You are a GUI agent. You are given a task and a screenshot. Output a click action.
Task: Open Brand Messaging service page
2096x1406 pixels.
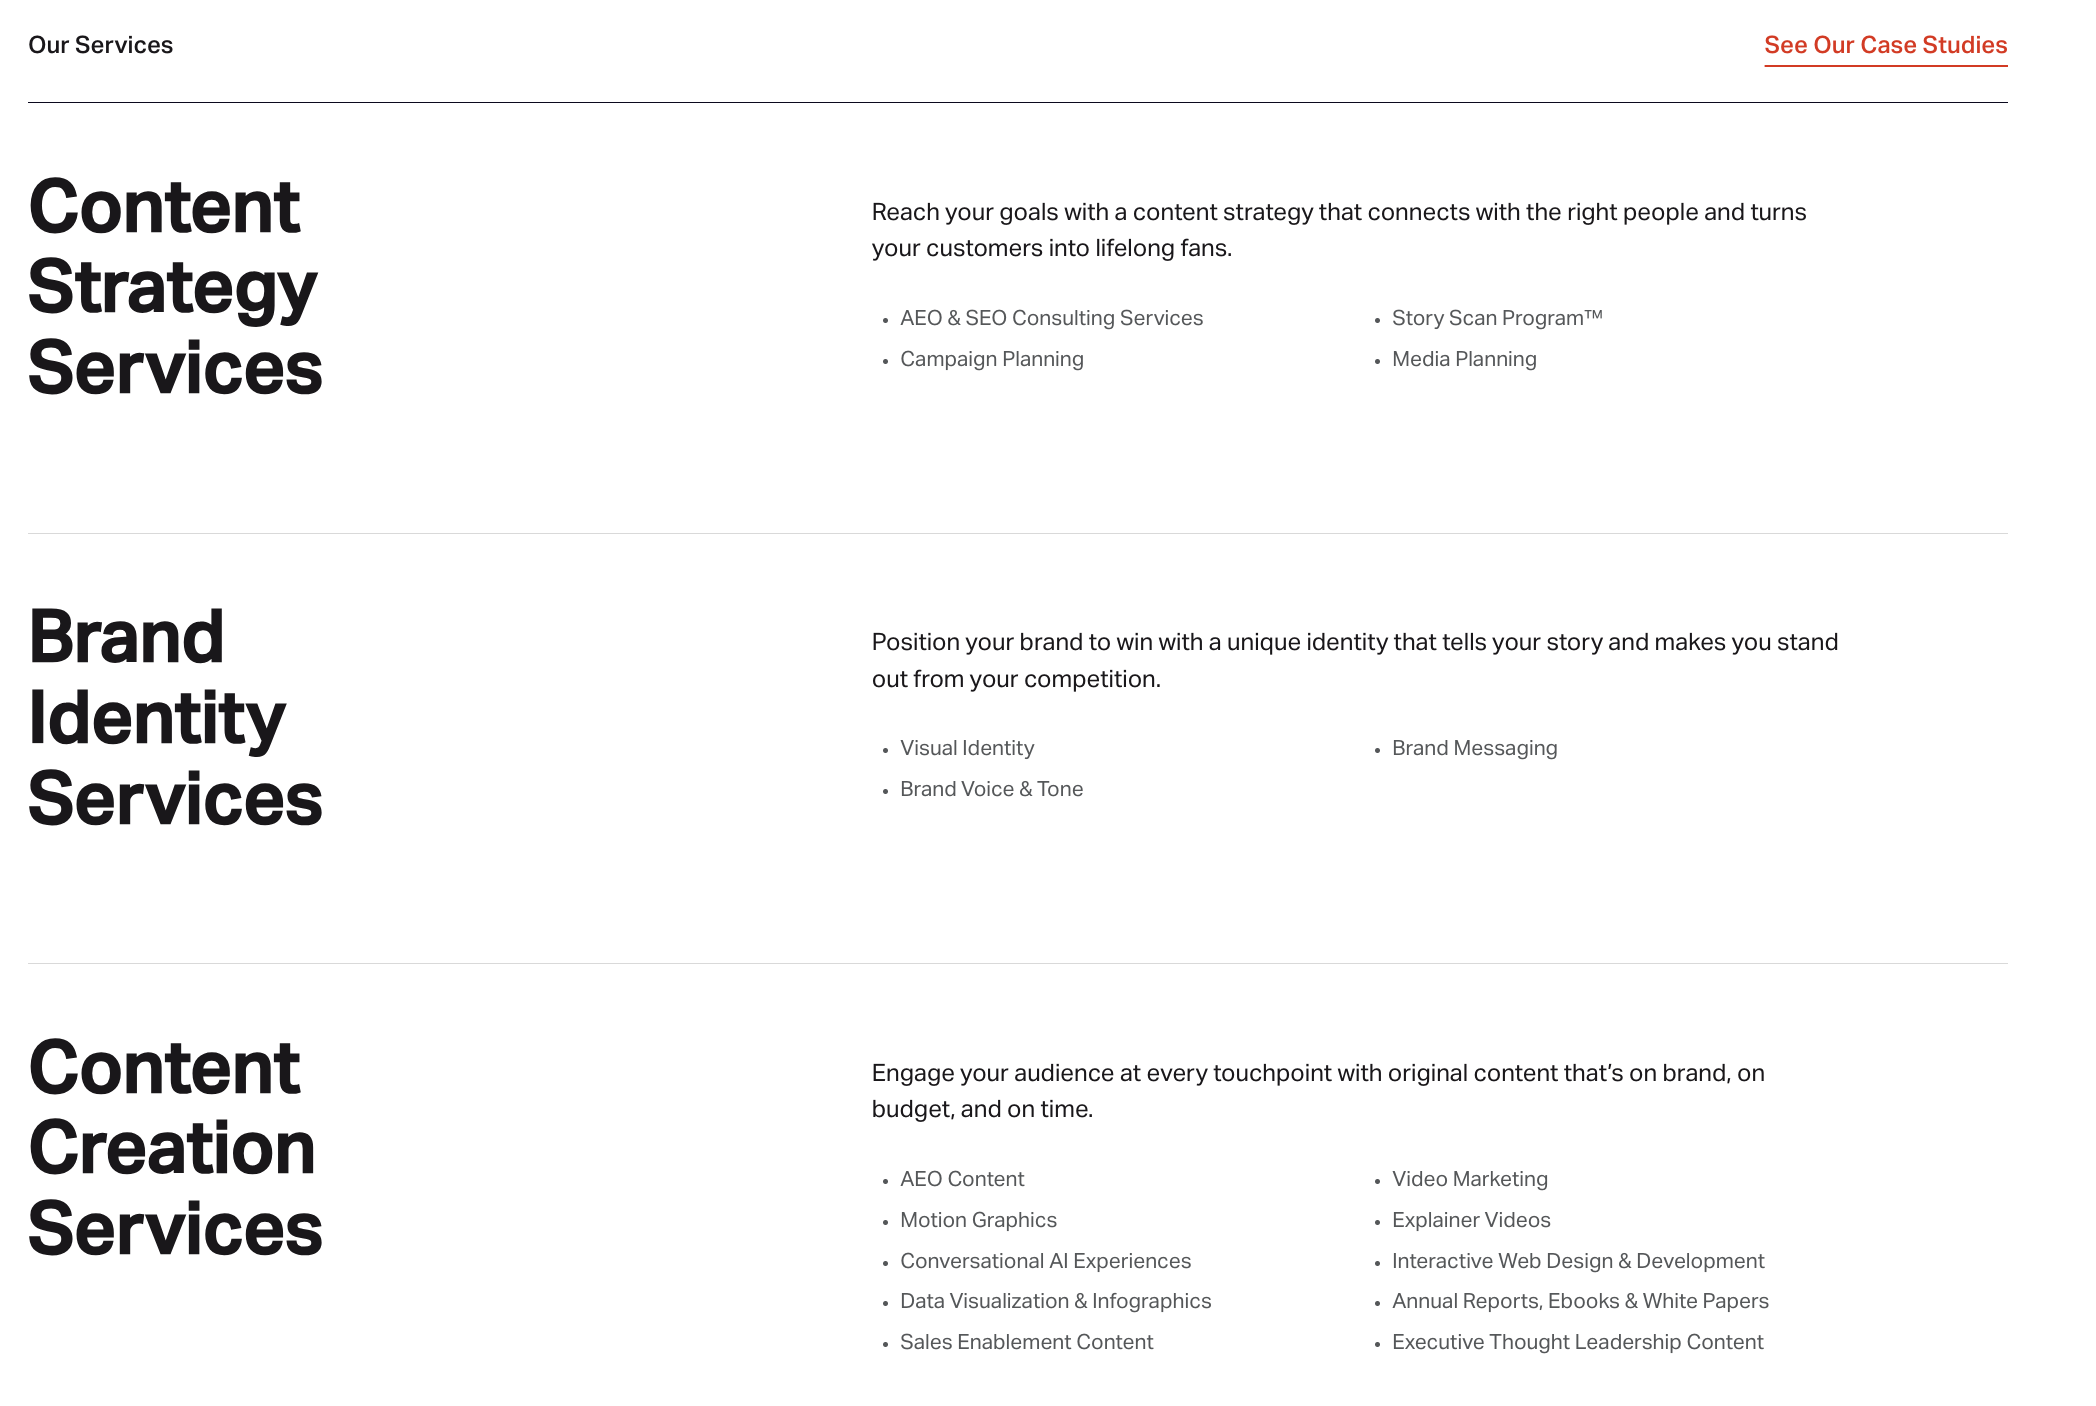1474,748
